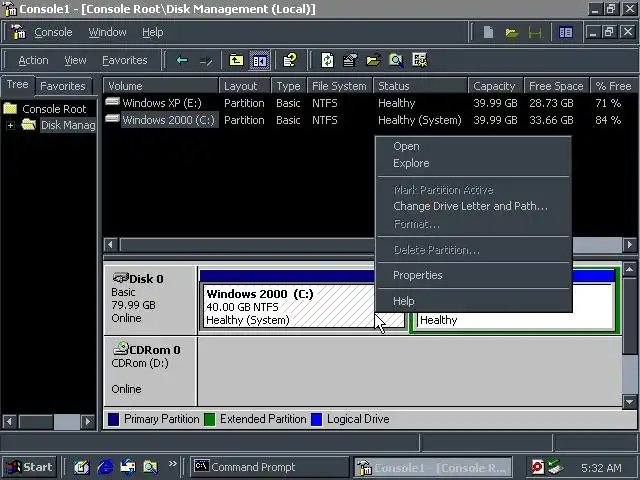
Task: Sort by the File System column header
Action: pos(339,86)
